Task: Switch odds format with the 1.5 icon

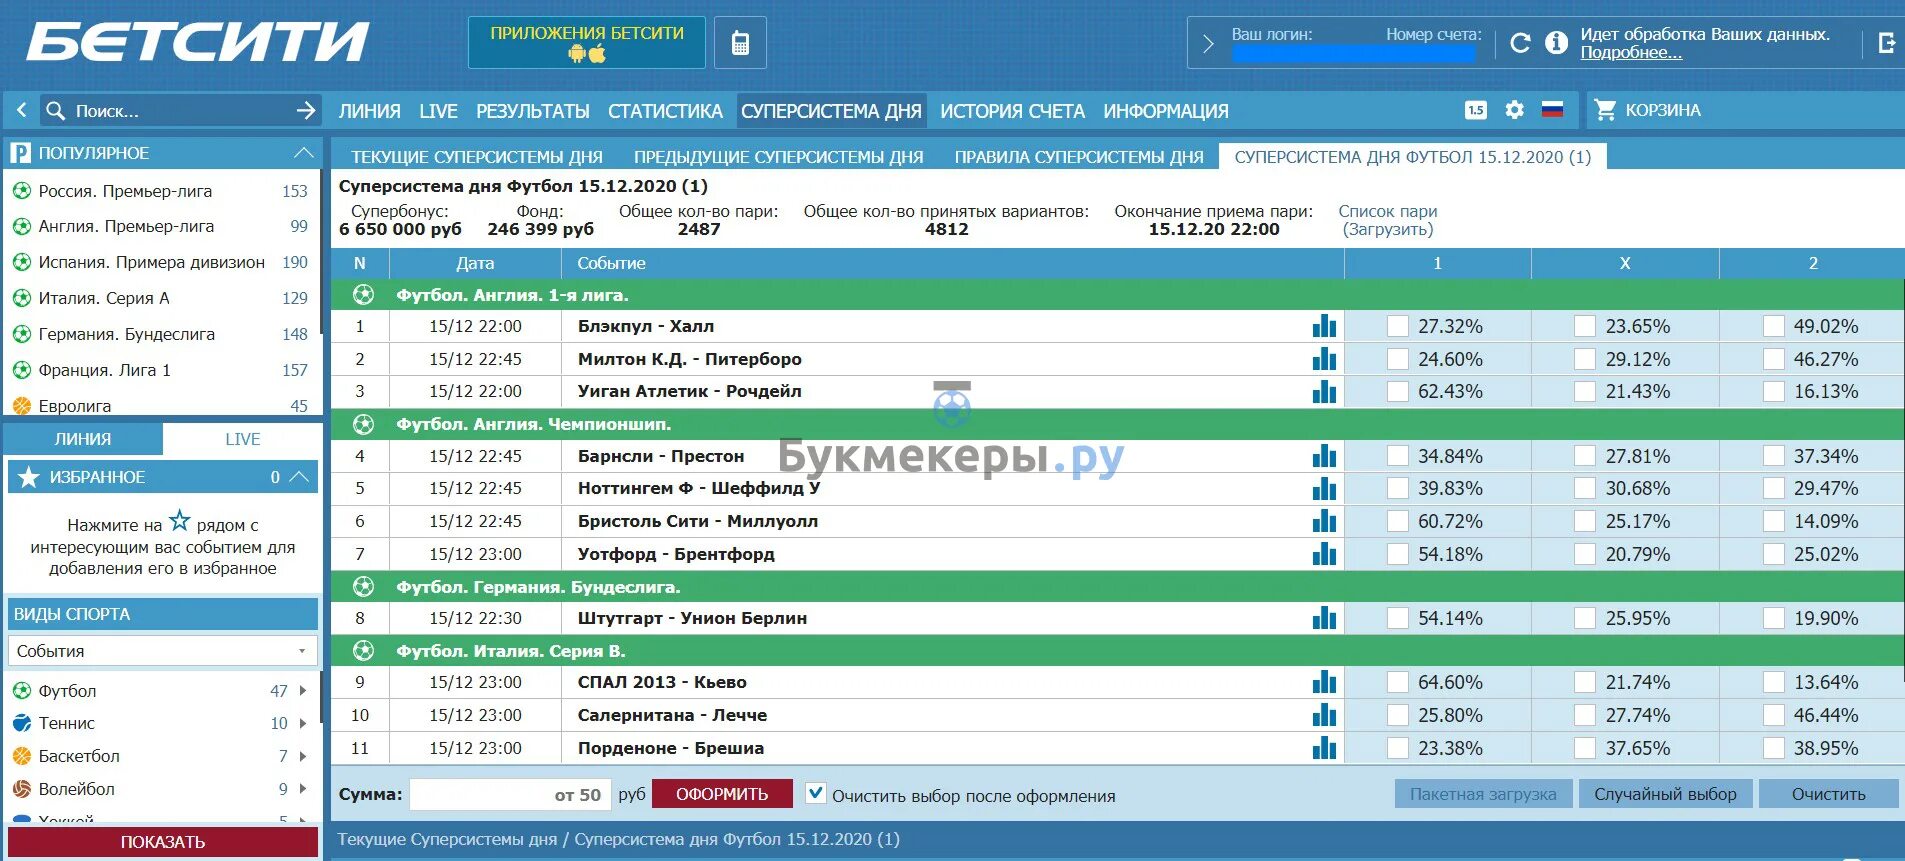Action: tap(1476, 110)
